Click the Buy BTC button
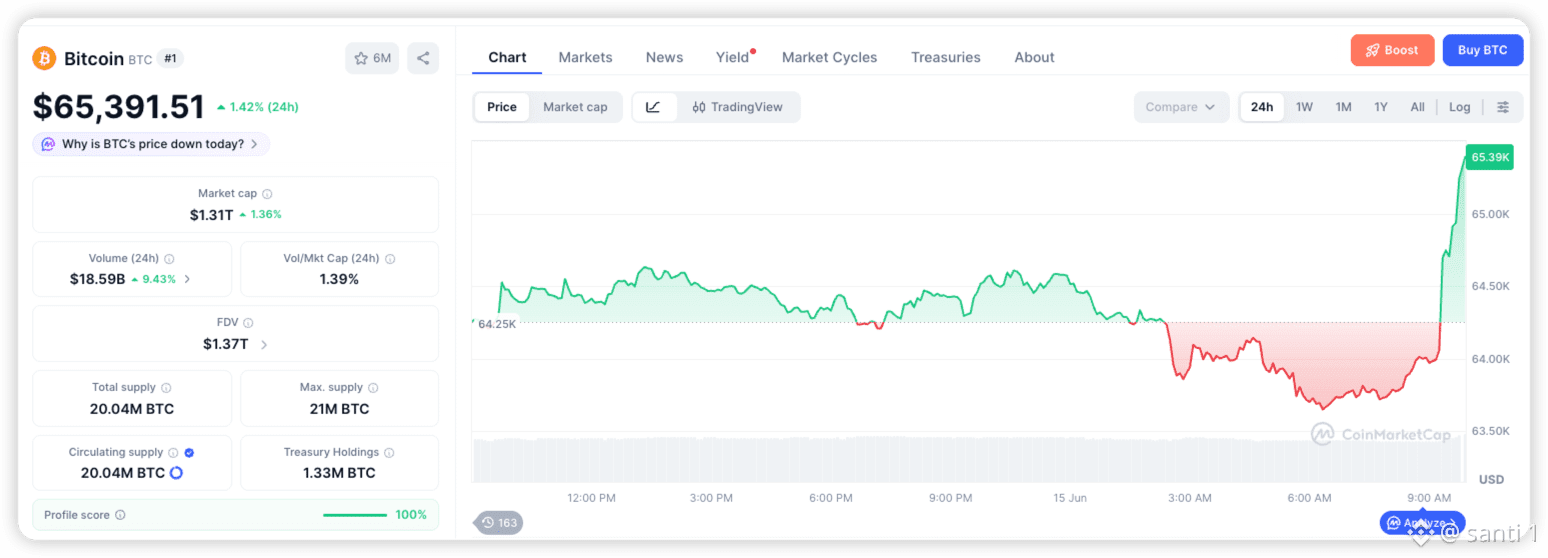Screen dimensions: 1548x558 pyautogui.click(x=1482, y=50)
